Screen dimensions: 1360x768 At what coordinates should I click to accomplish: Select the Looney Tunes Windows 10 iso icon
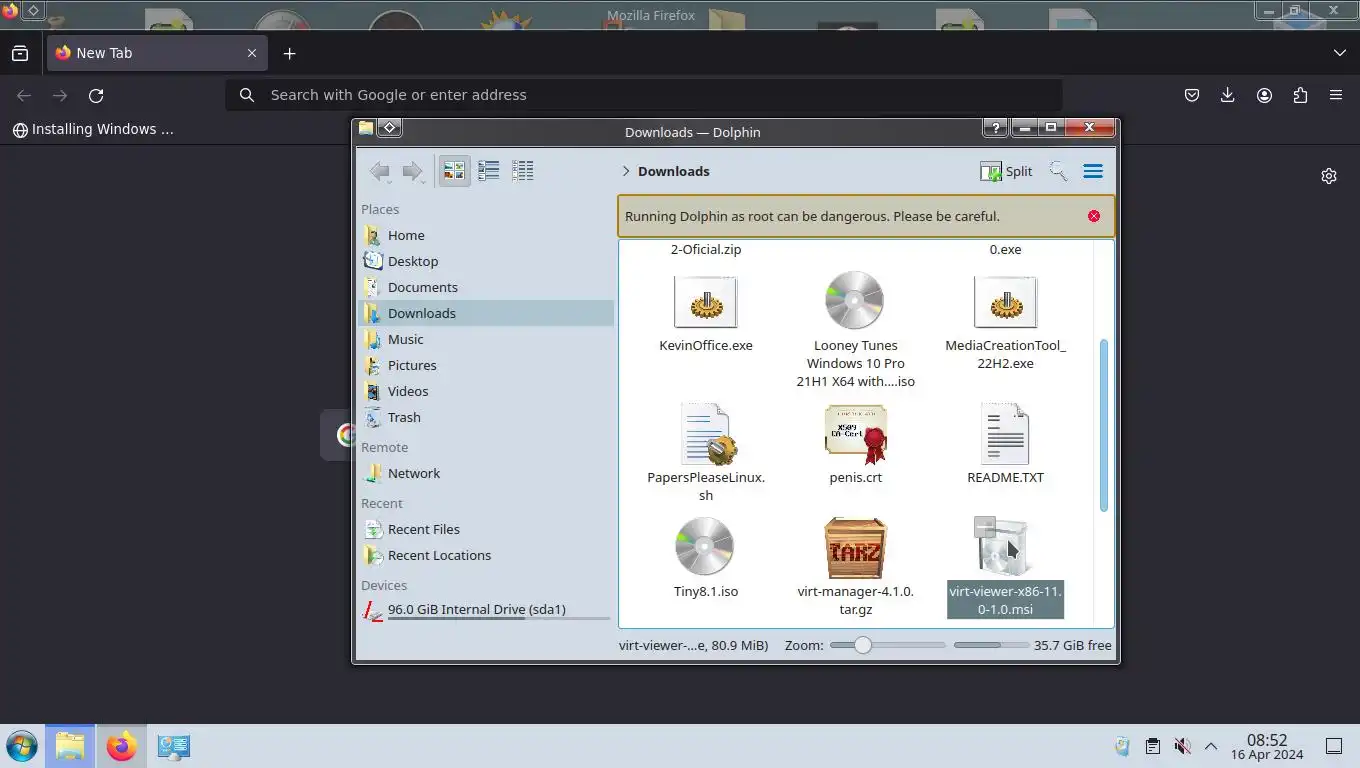click(855, 302)
